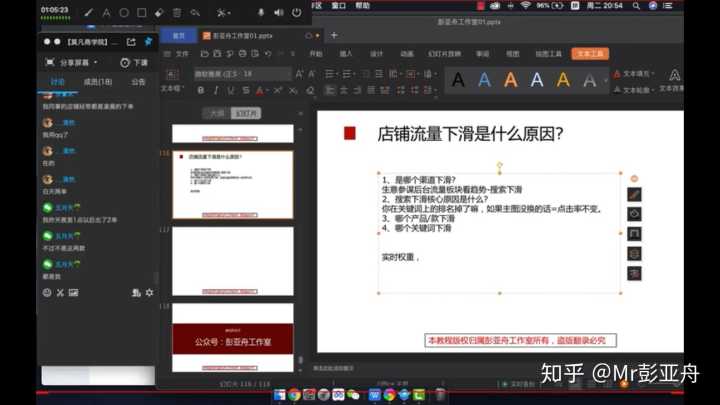Click the speaker volume icon
720x405 pixels.
(279, 13)
